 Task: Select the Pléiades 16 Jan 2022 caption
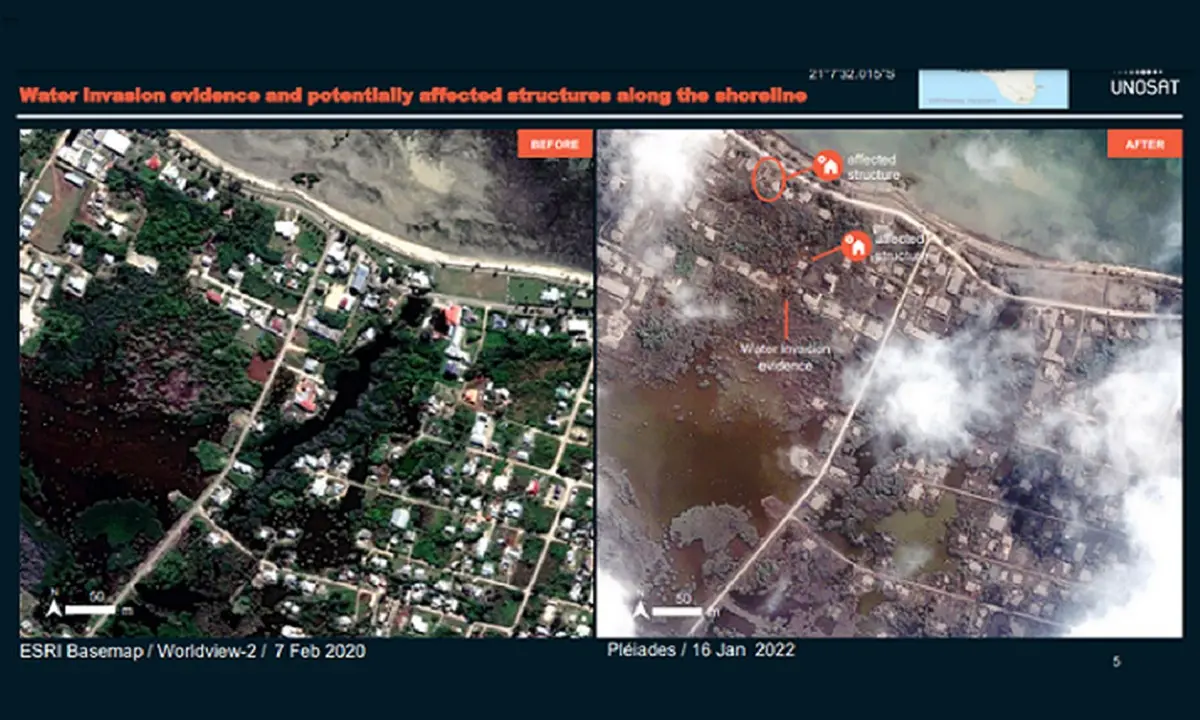point(700,650)
